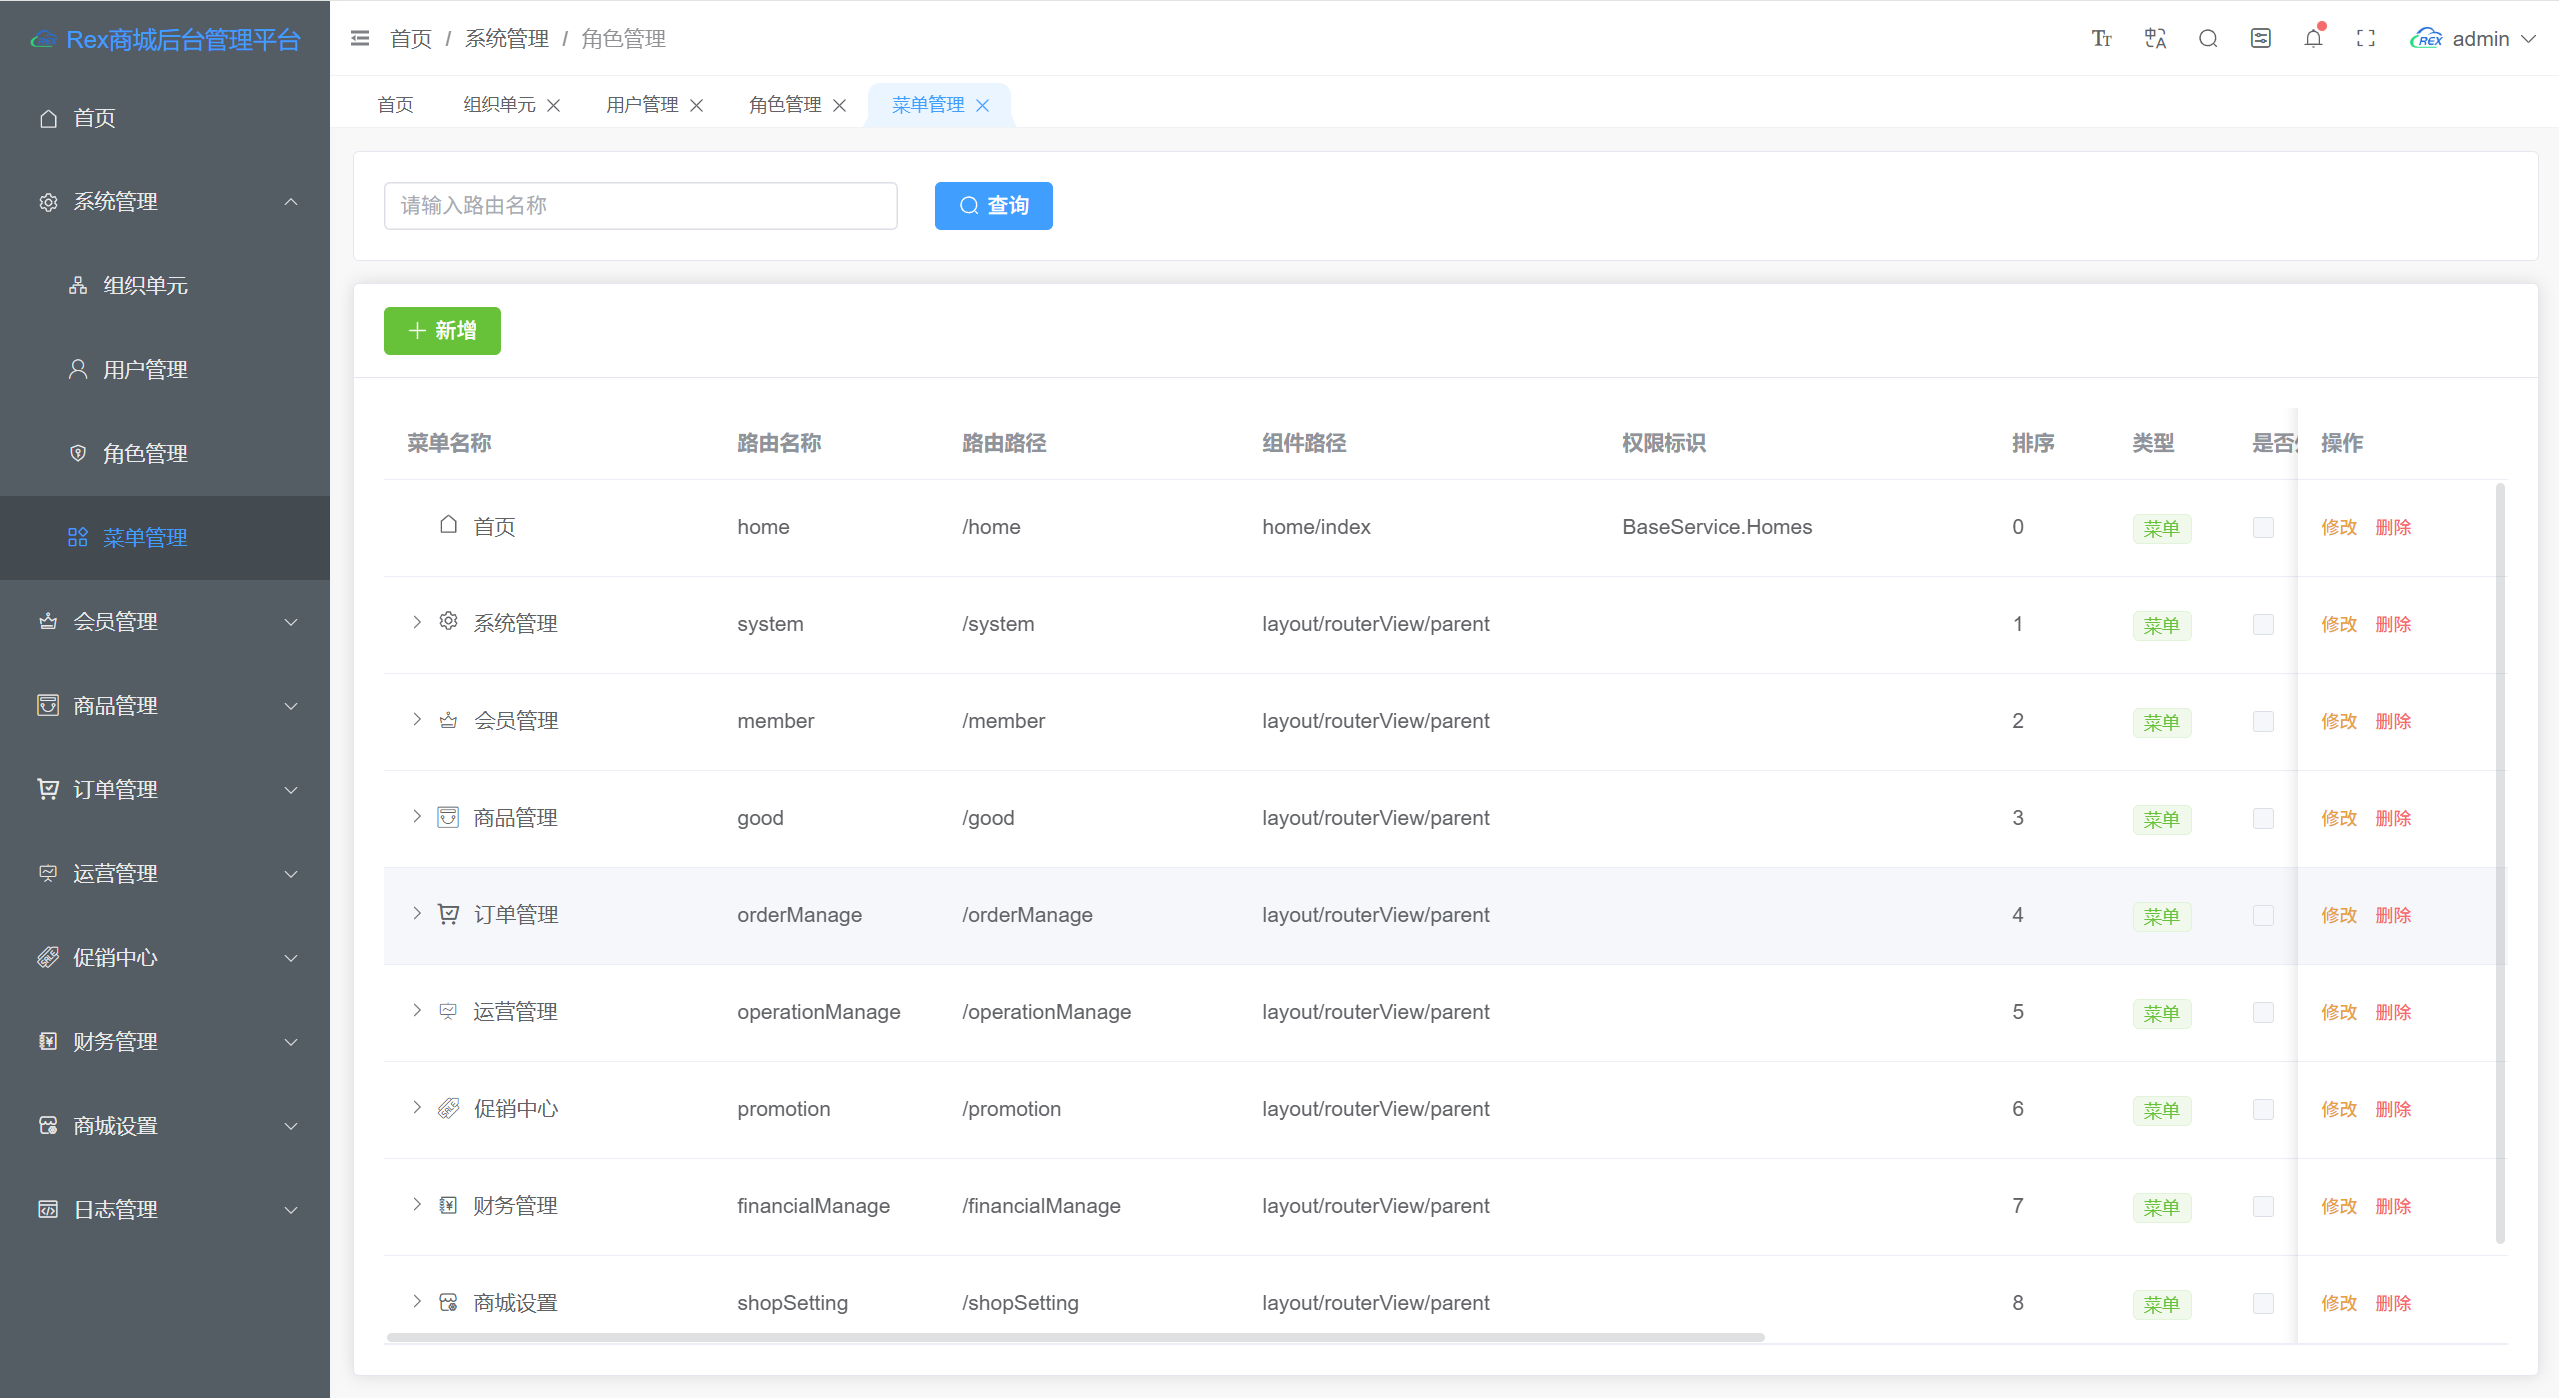Open the font size setting icon
This screenshot has width=2559, height=1398.
click(x=2101, y=39)
